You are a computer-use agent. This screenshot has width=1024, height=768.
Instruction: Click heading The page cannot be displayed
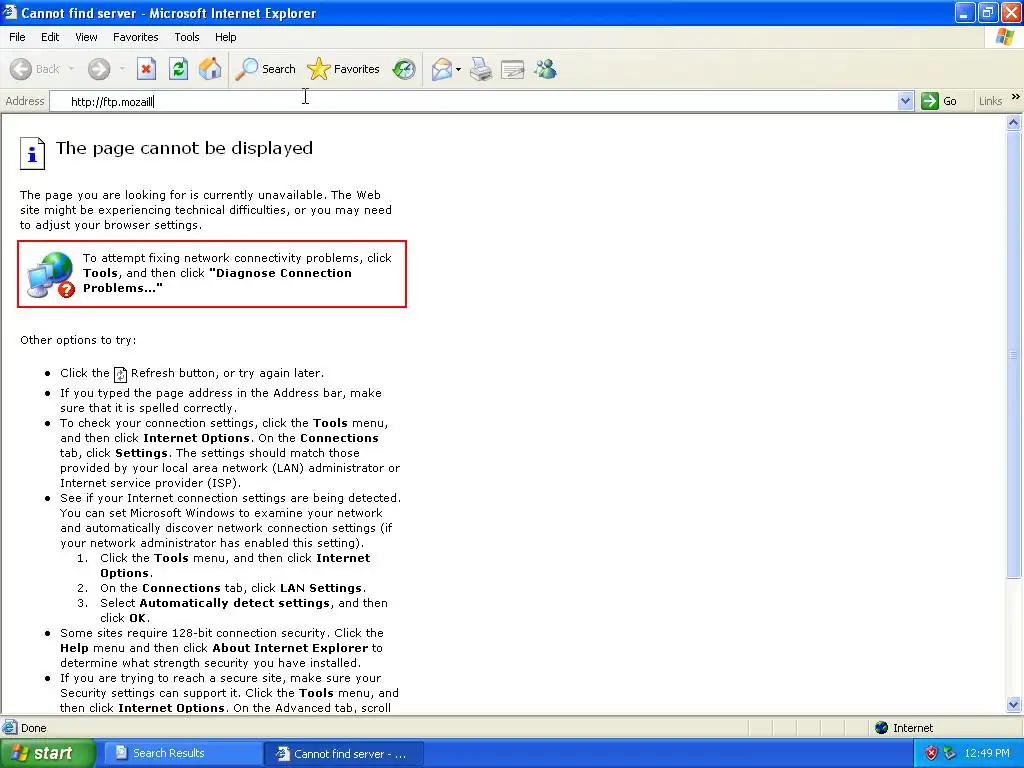pyautogui.click(x=184, y=148)
